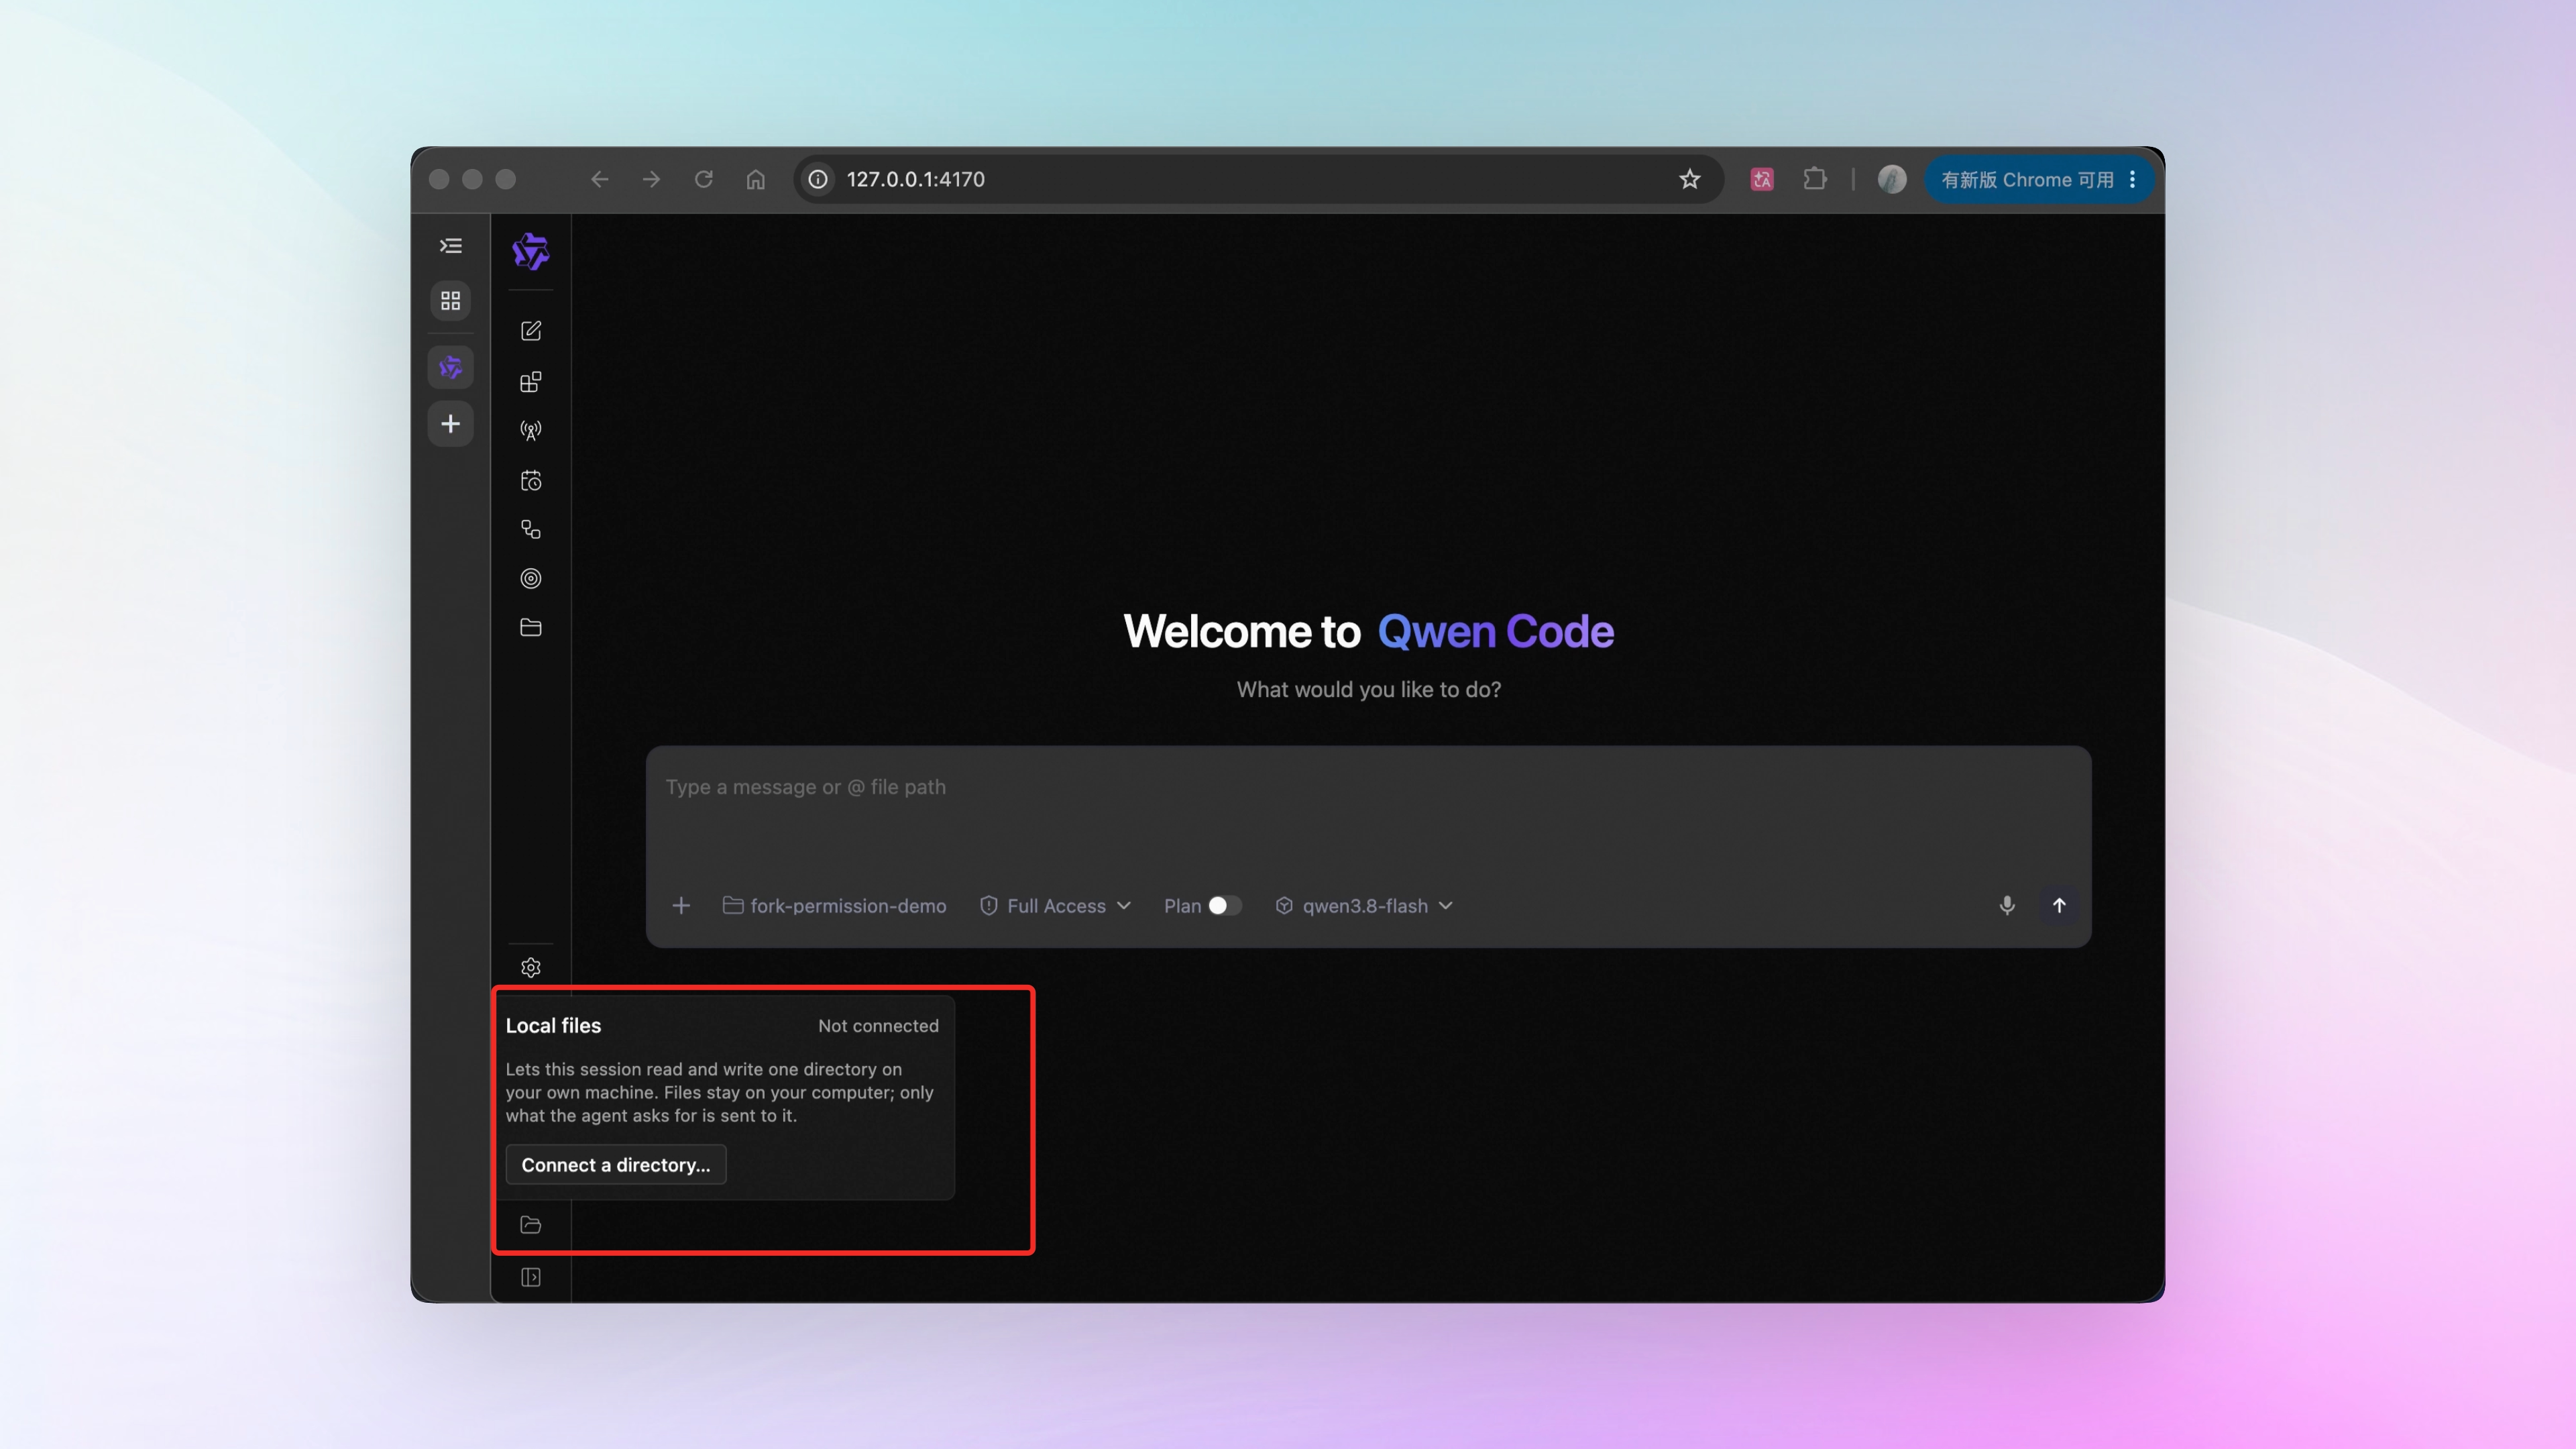Viewport: 2576px width, 1449px height.
Task: Bookmark this page with star icon
Action: point(1690,180)
